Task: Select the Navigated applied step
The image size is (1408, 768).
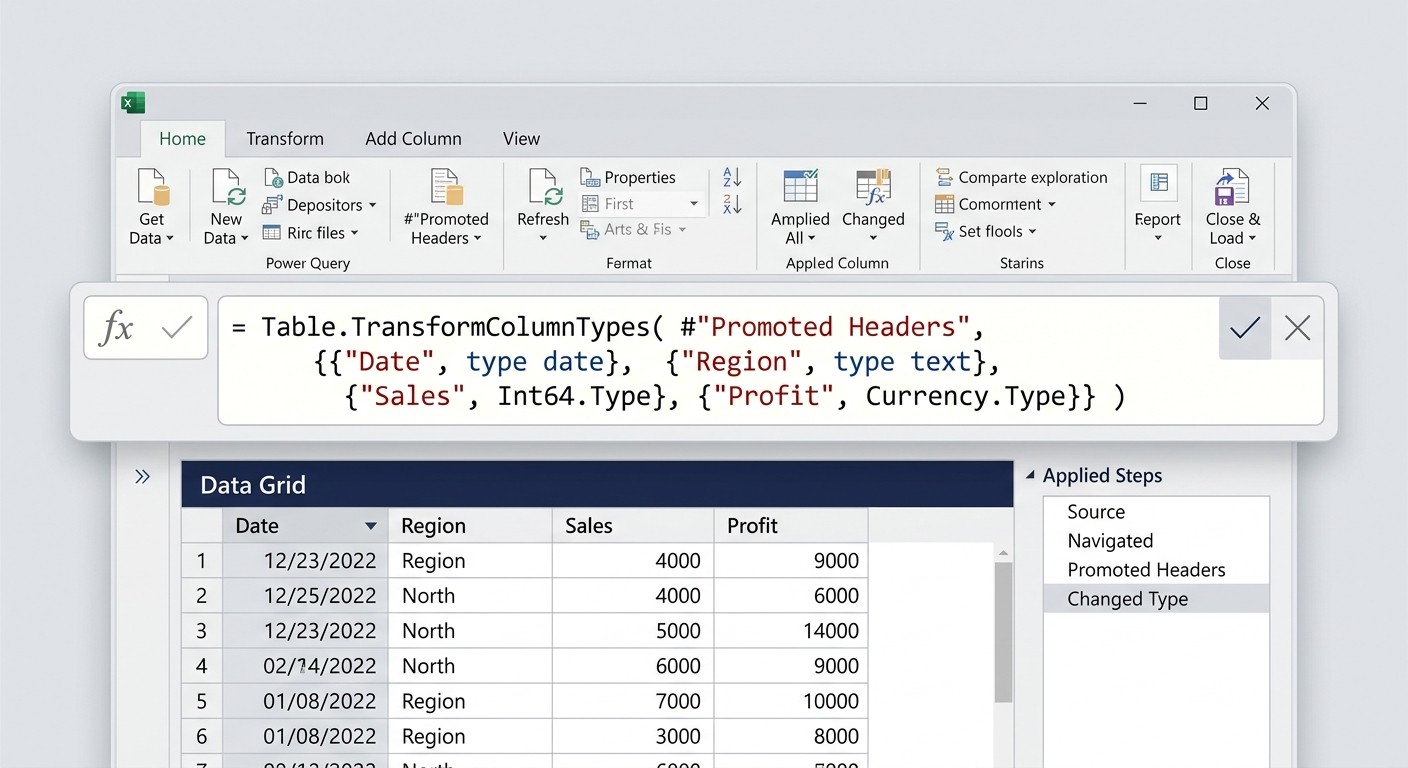Action: 1156,541
